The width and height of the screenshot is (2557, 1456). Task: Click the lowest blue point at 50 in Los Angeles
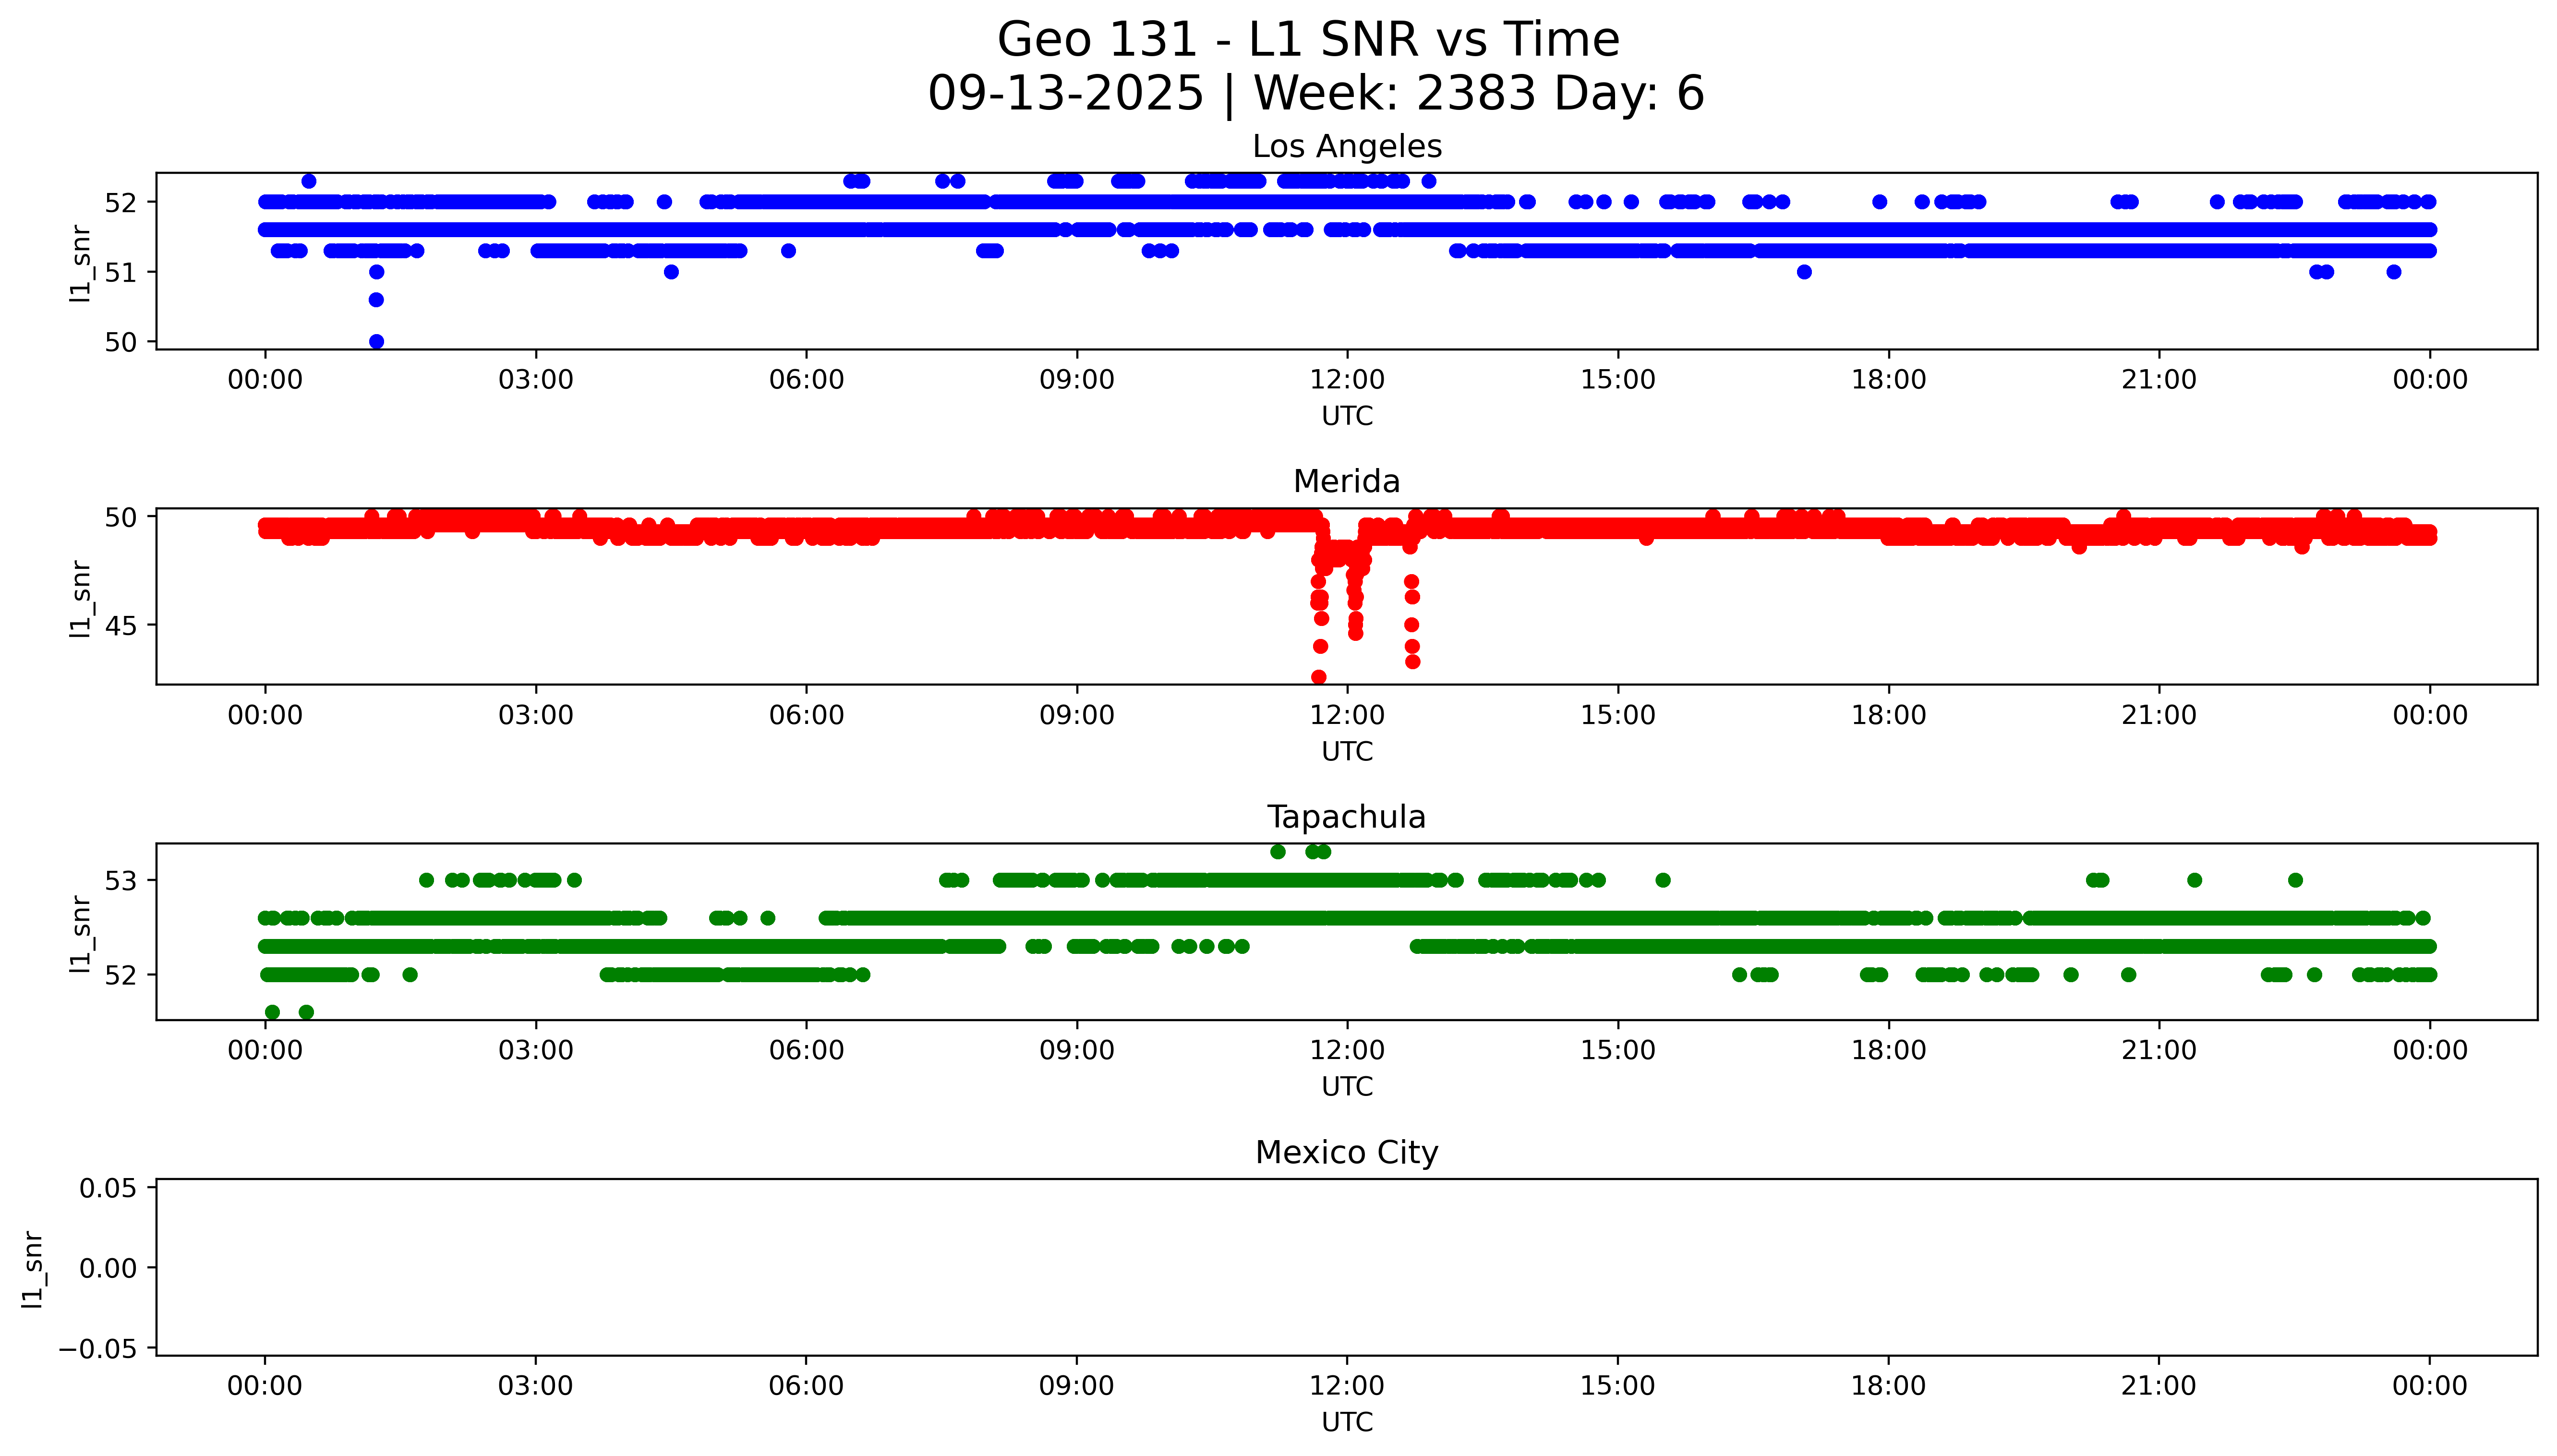pyautogui.click(x=376, y=342)
